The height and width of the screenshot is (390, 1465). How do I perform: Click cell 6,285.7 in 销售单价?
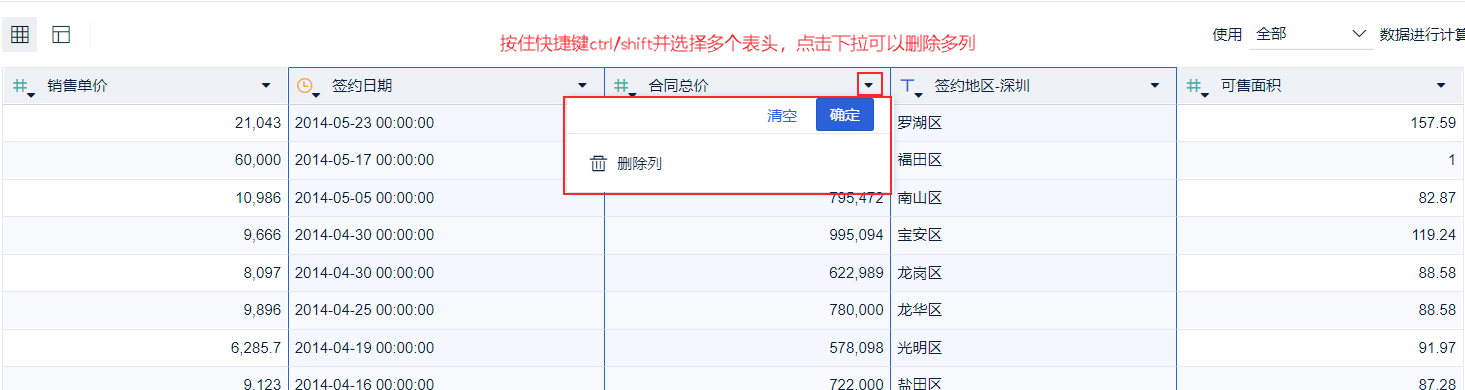point(145,348)
